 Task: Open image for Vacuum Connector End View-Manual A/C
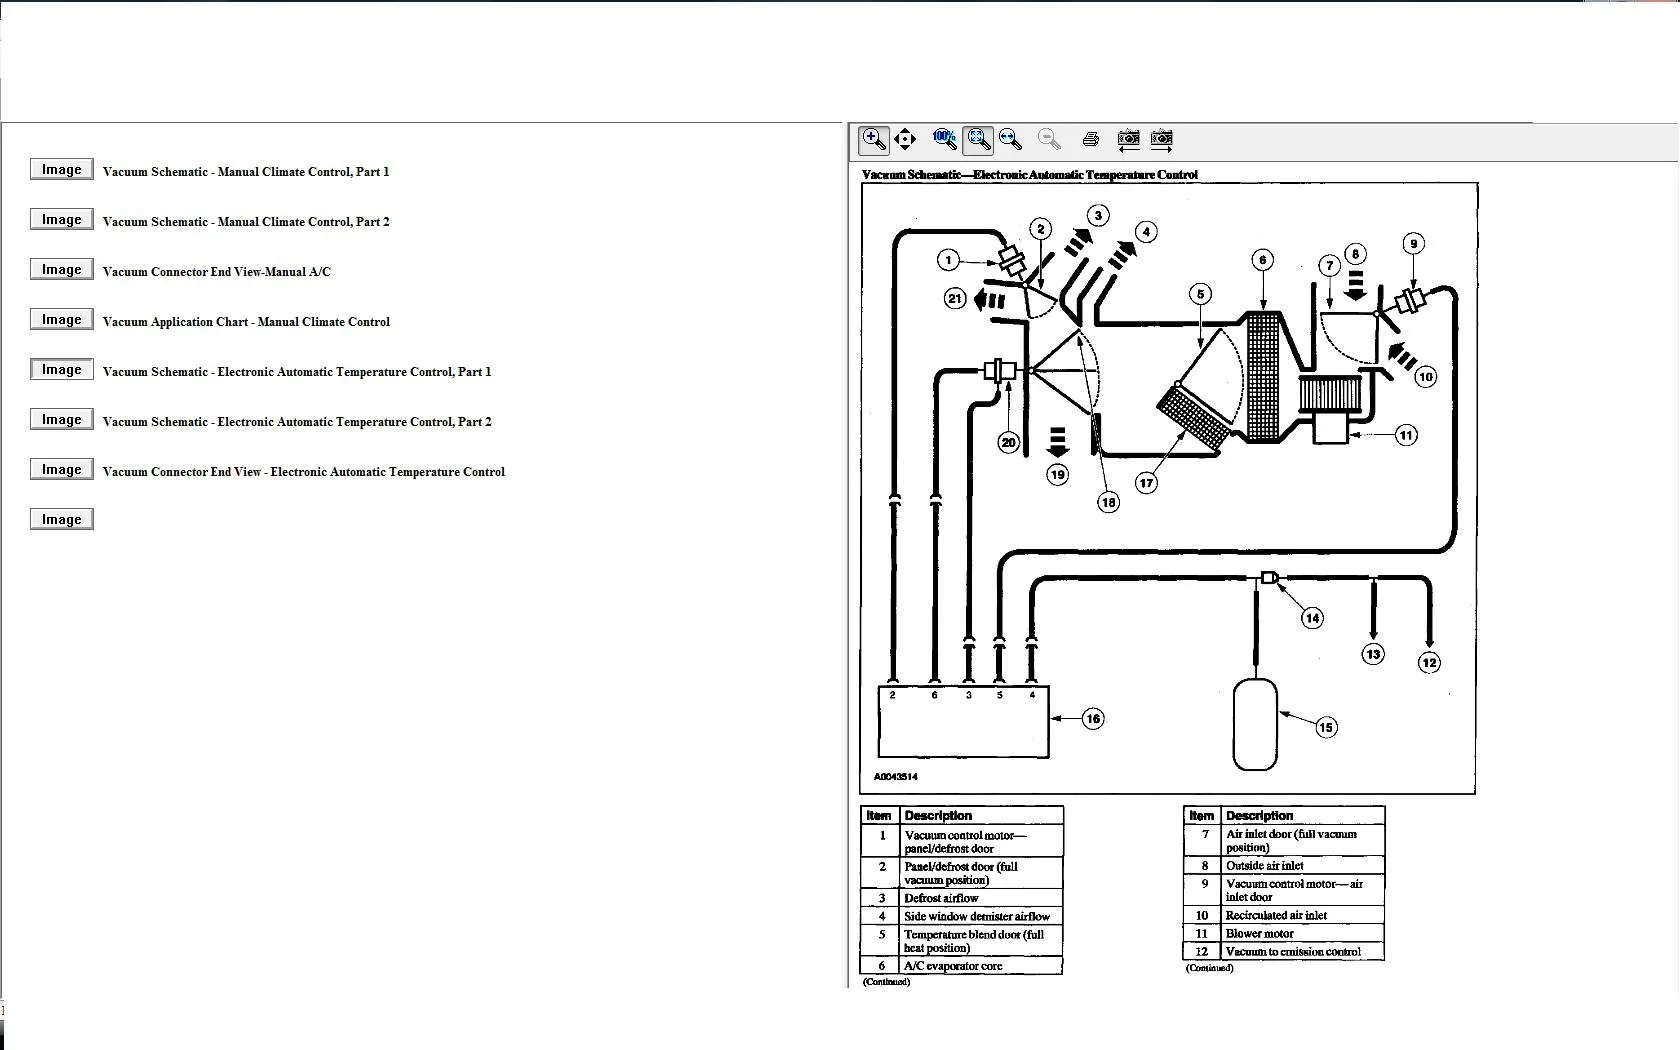[62, 269]
